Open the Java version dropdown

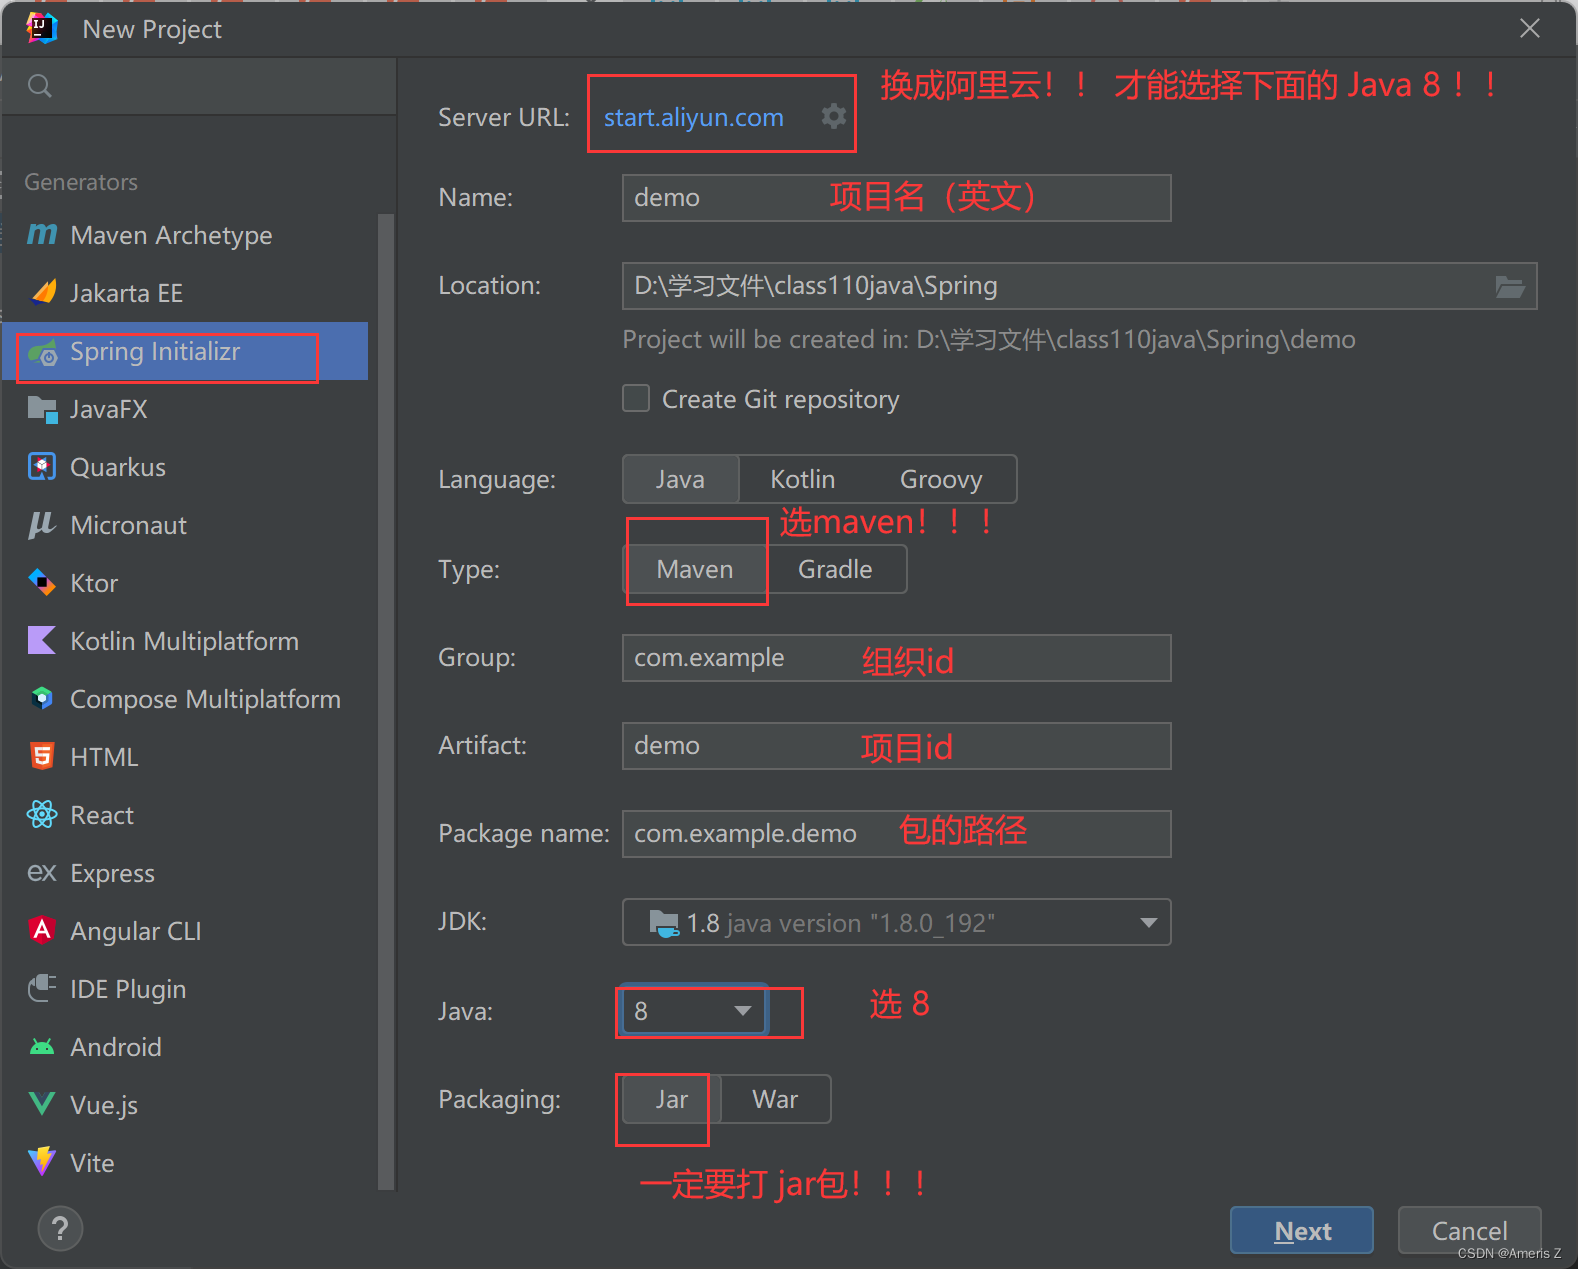[693, 1011]
